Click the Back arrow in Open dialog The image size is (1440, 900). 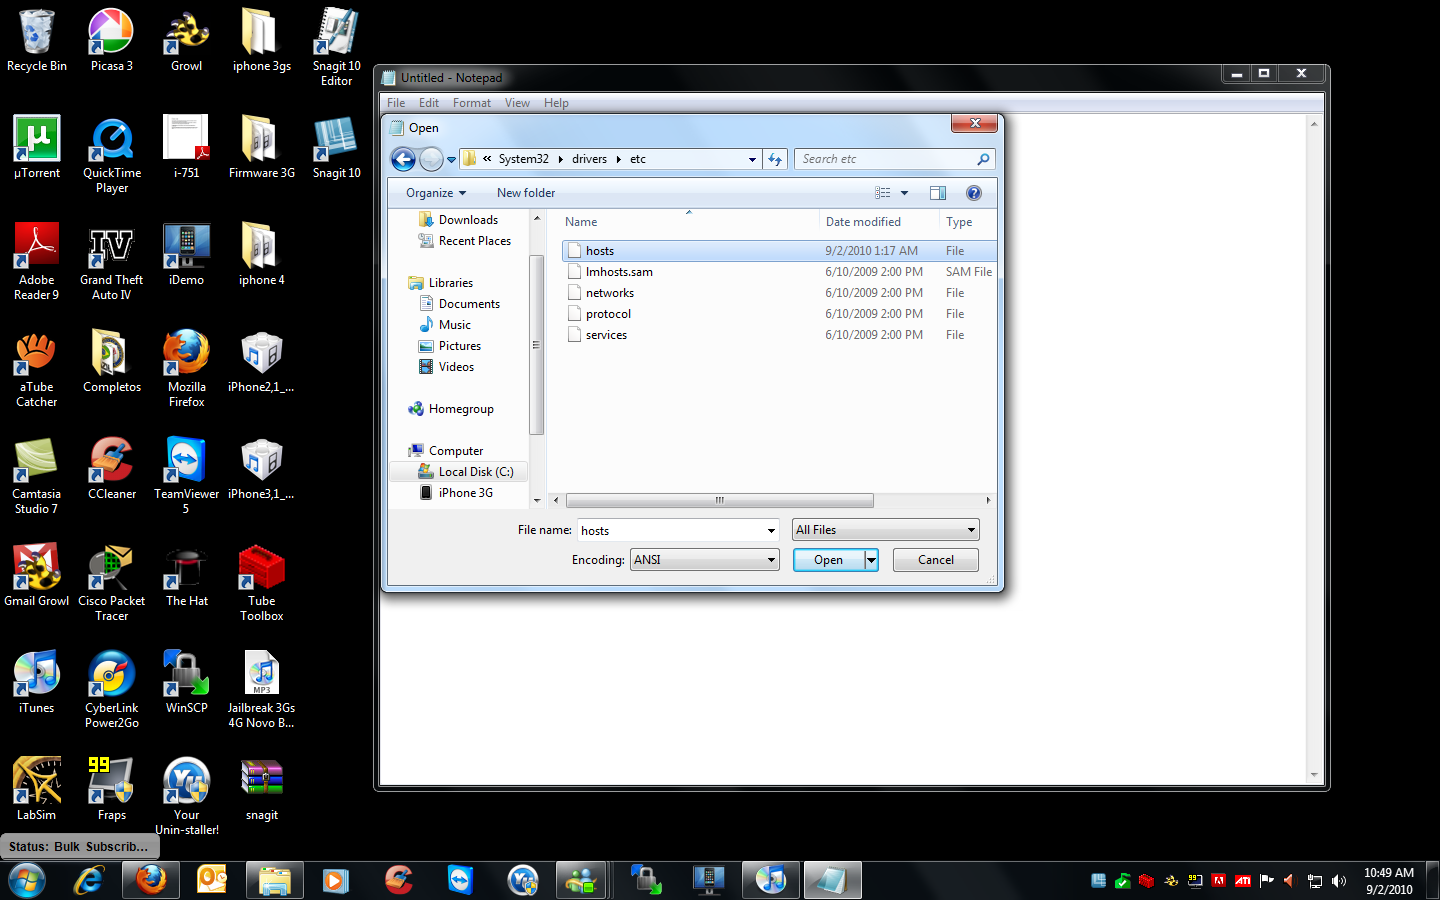(x=403, y=159)
